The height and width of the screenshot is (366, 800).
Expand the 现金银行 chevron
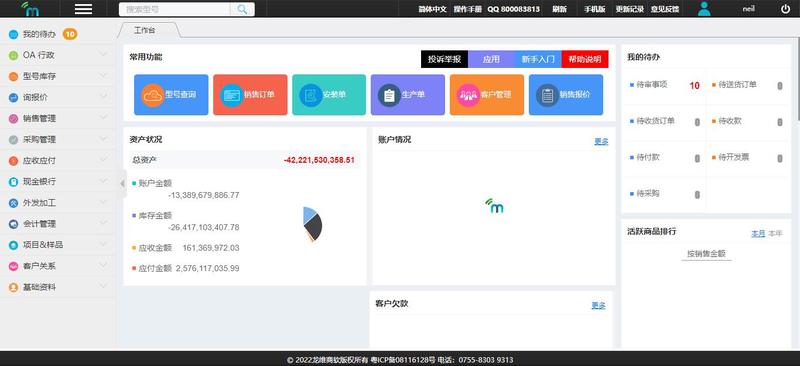[x=103, y=181]
